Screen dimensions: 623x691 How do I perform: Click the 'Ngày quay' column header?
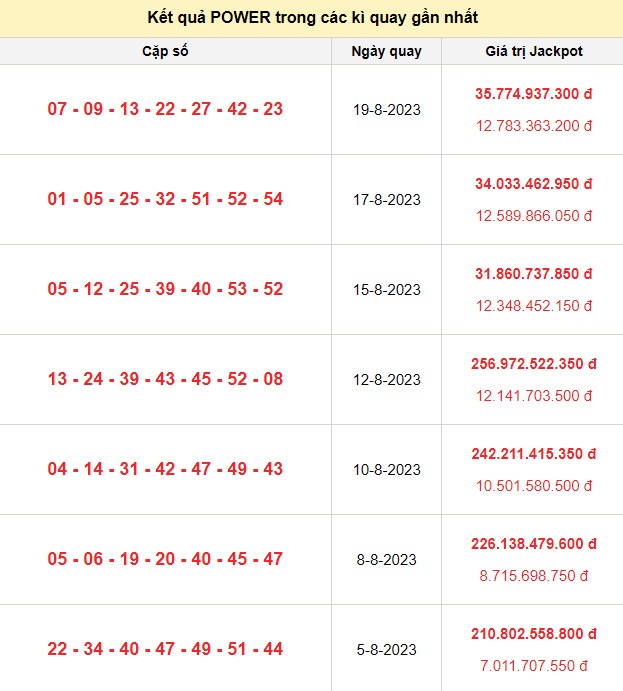click(x=387, y=51)
